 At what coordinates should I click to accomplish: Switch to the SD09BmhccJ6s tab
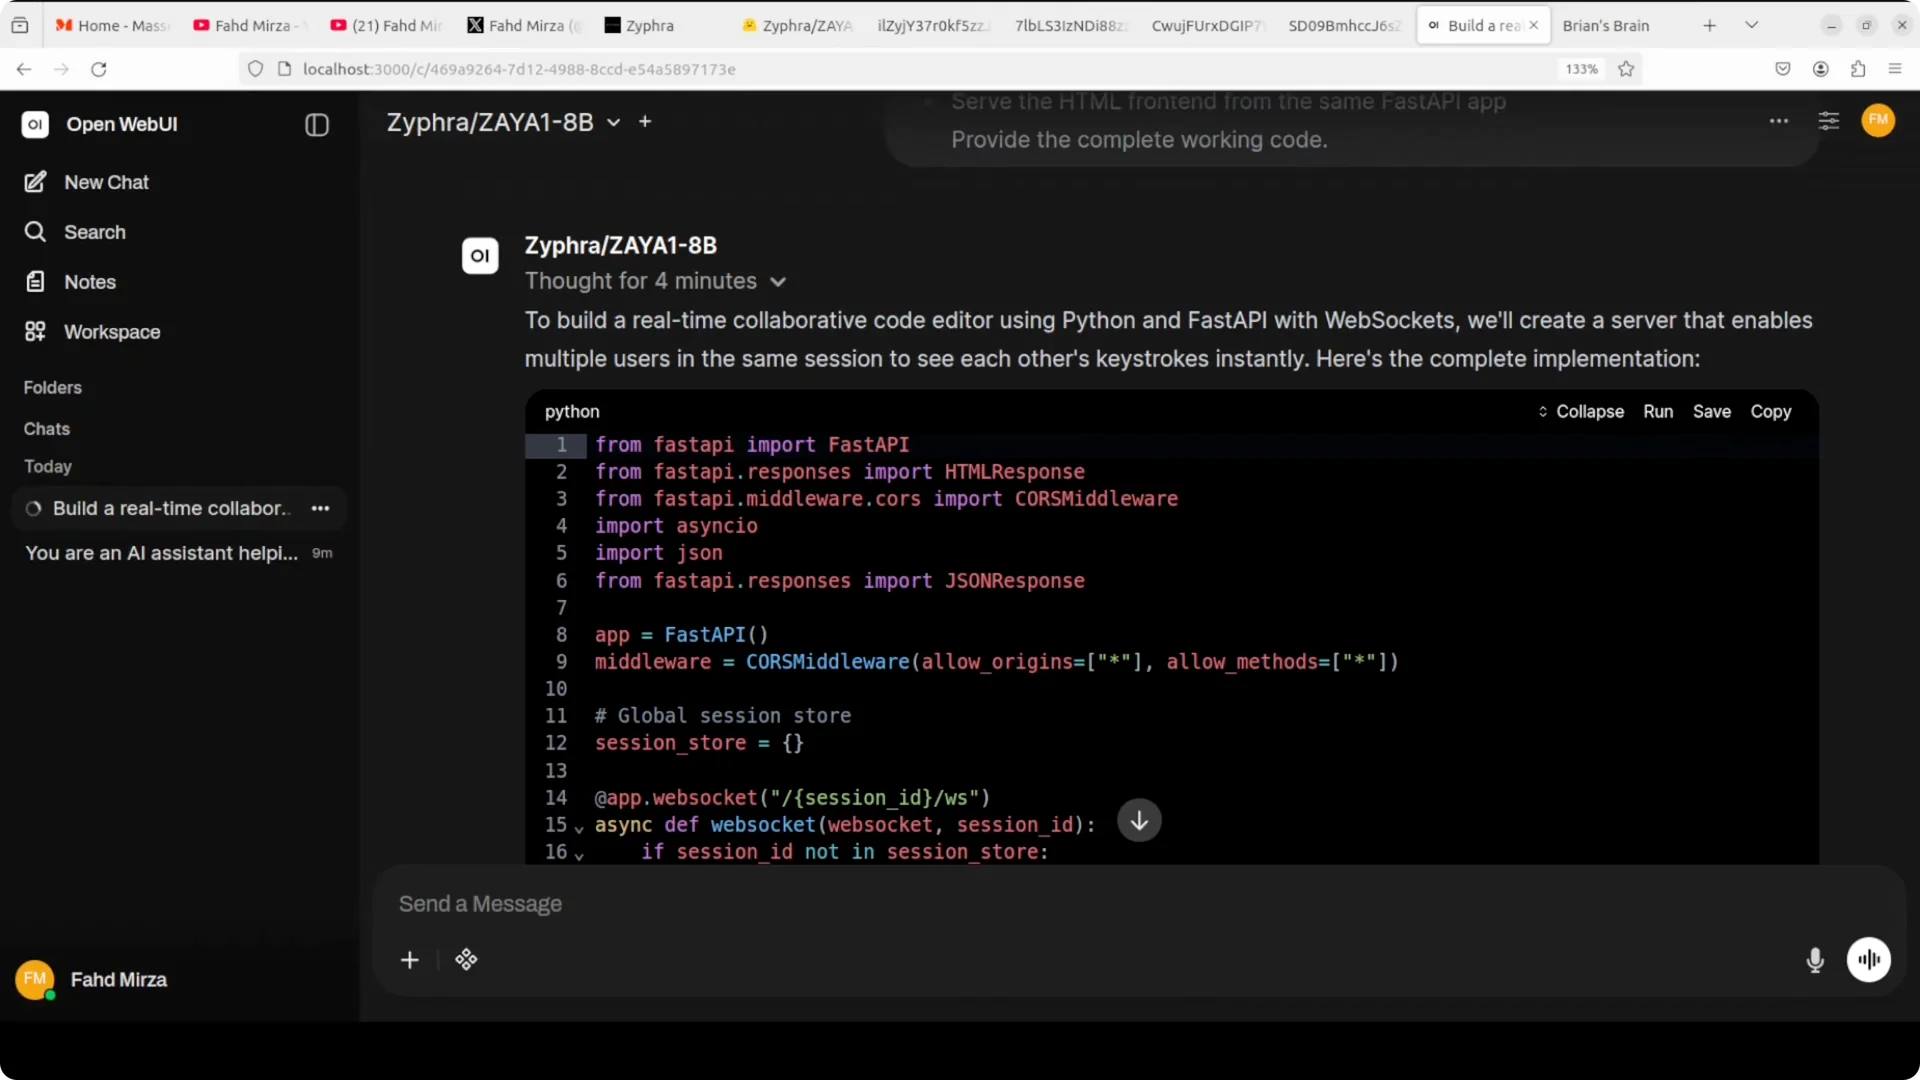tap(1343, 25)
